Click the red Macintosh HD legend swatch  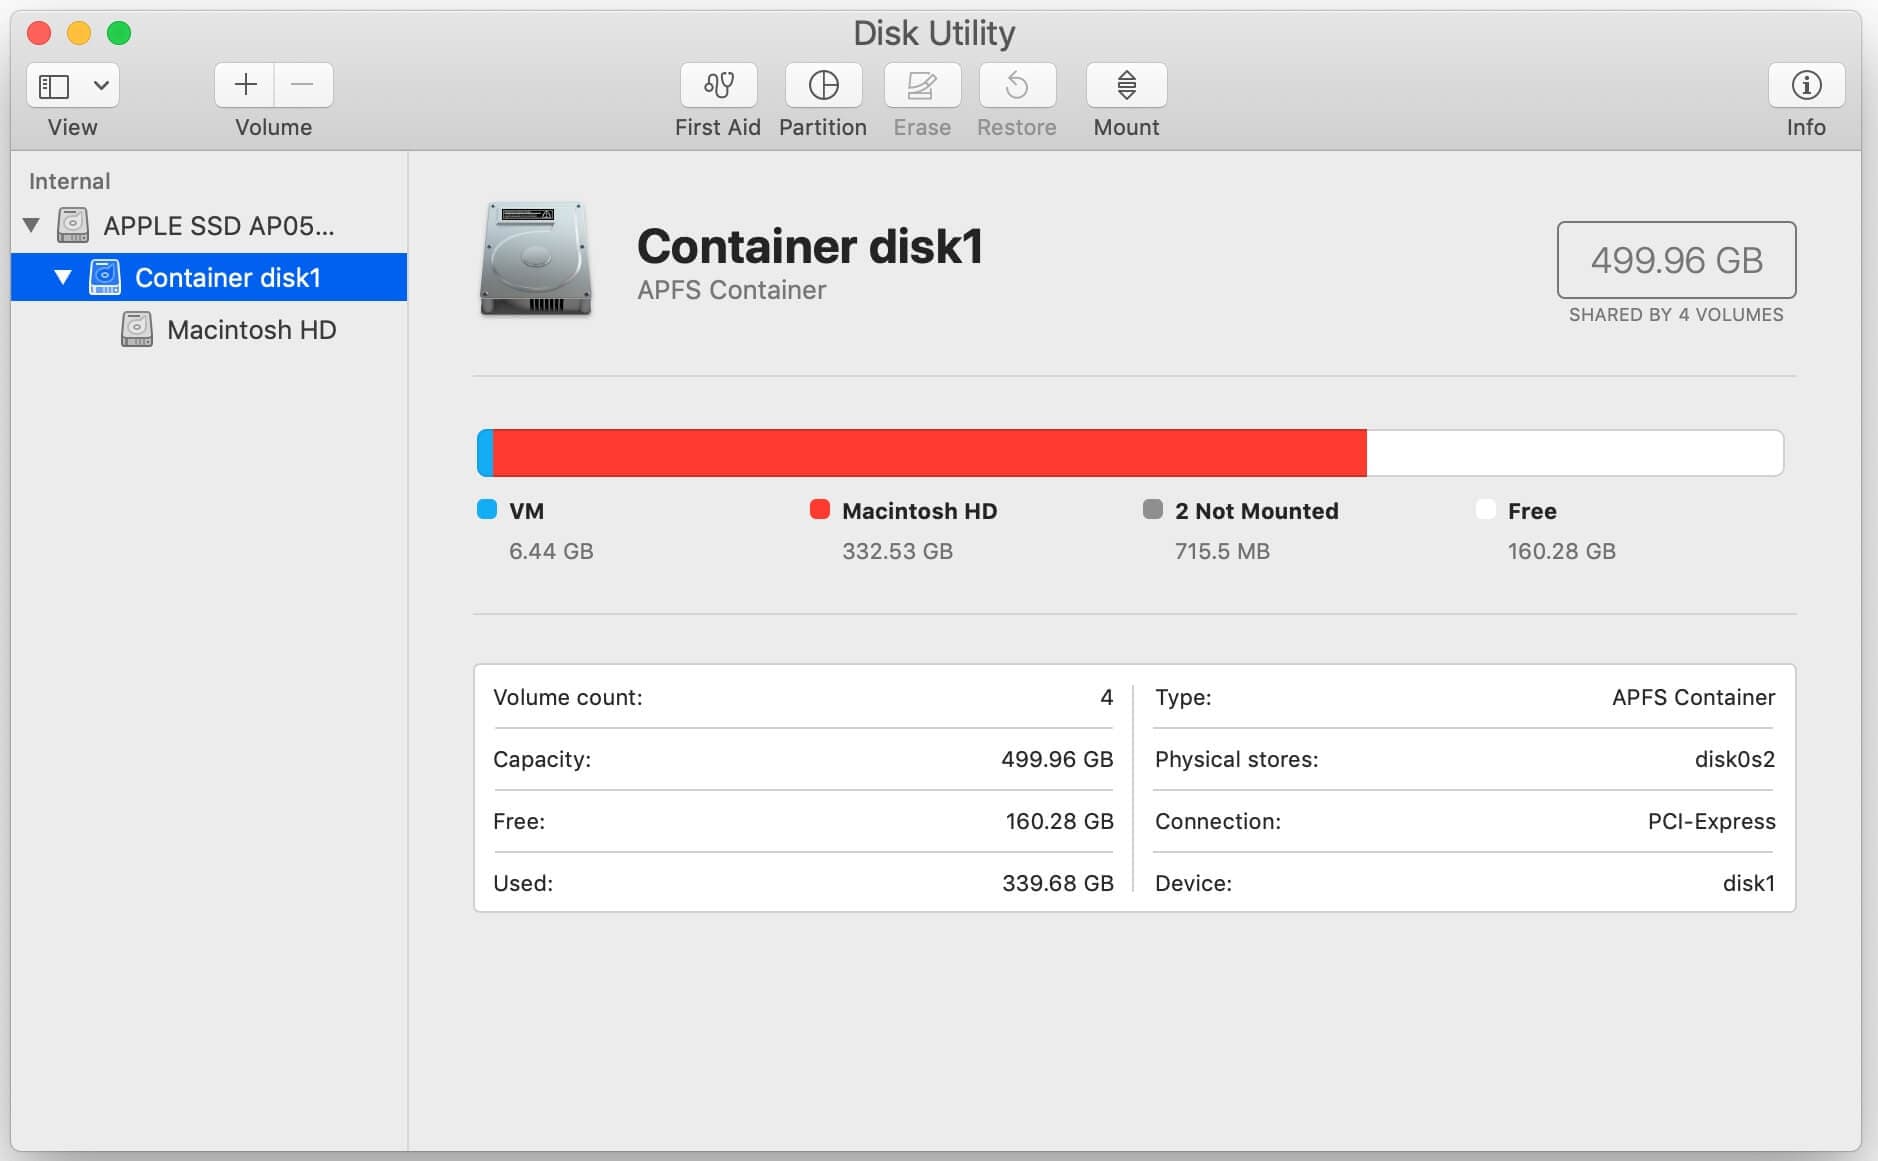pos(820,510)
